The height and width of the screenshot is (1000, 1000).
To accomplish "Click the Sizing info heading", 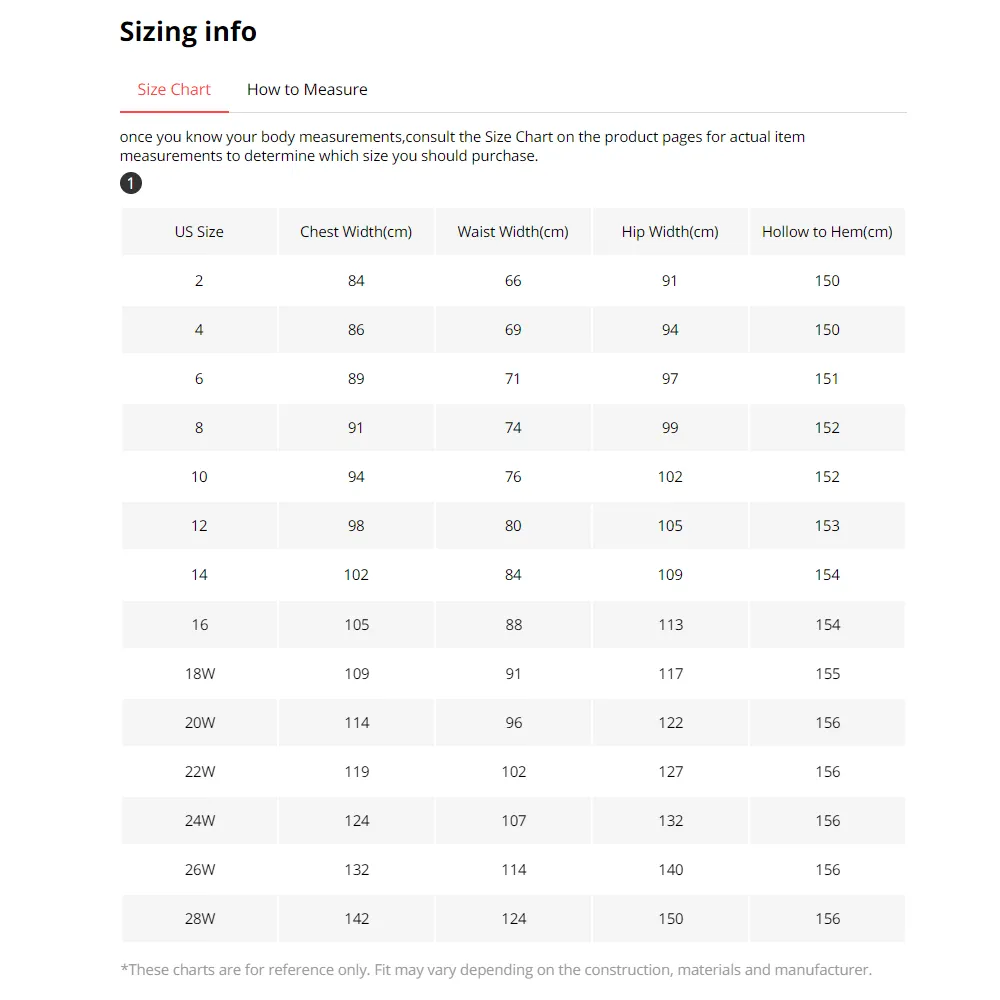I will 188,31.
